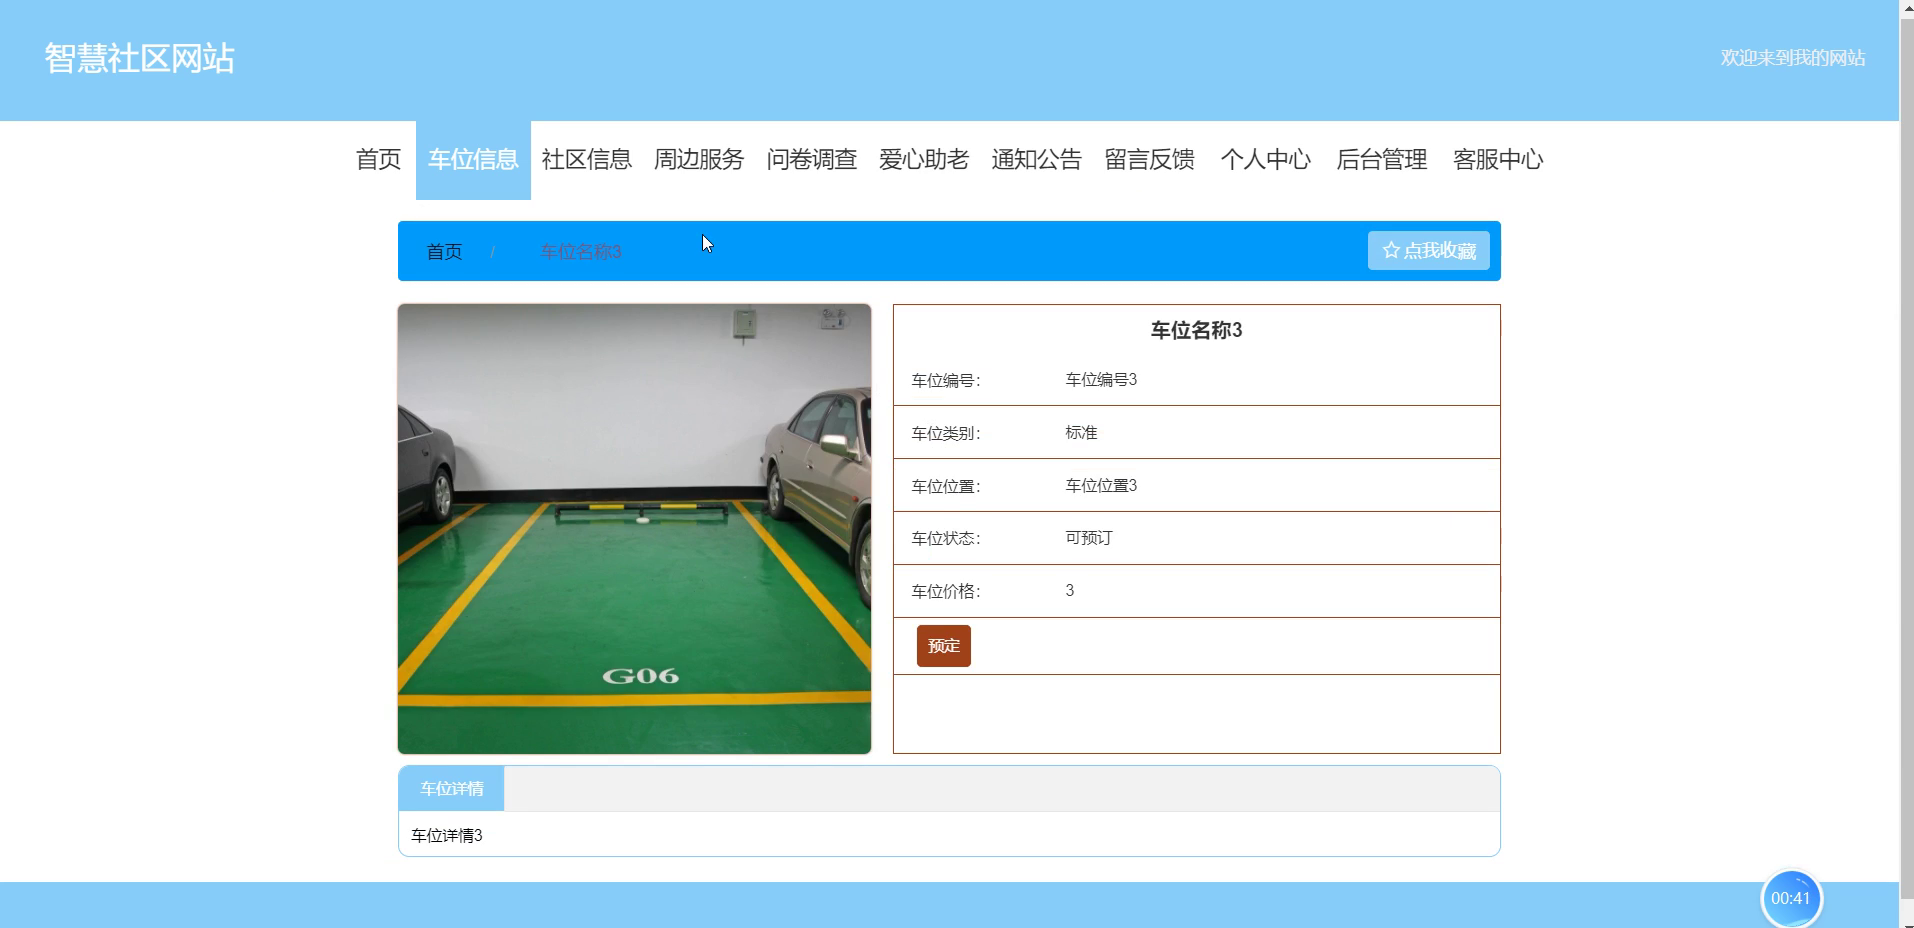Click the star 点我收藏 favorite button
1914x928 pixels.
coord(1428,251)
